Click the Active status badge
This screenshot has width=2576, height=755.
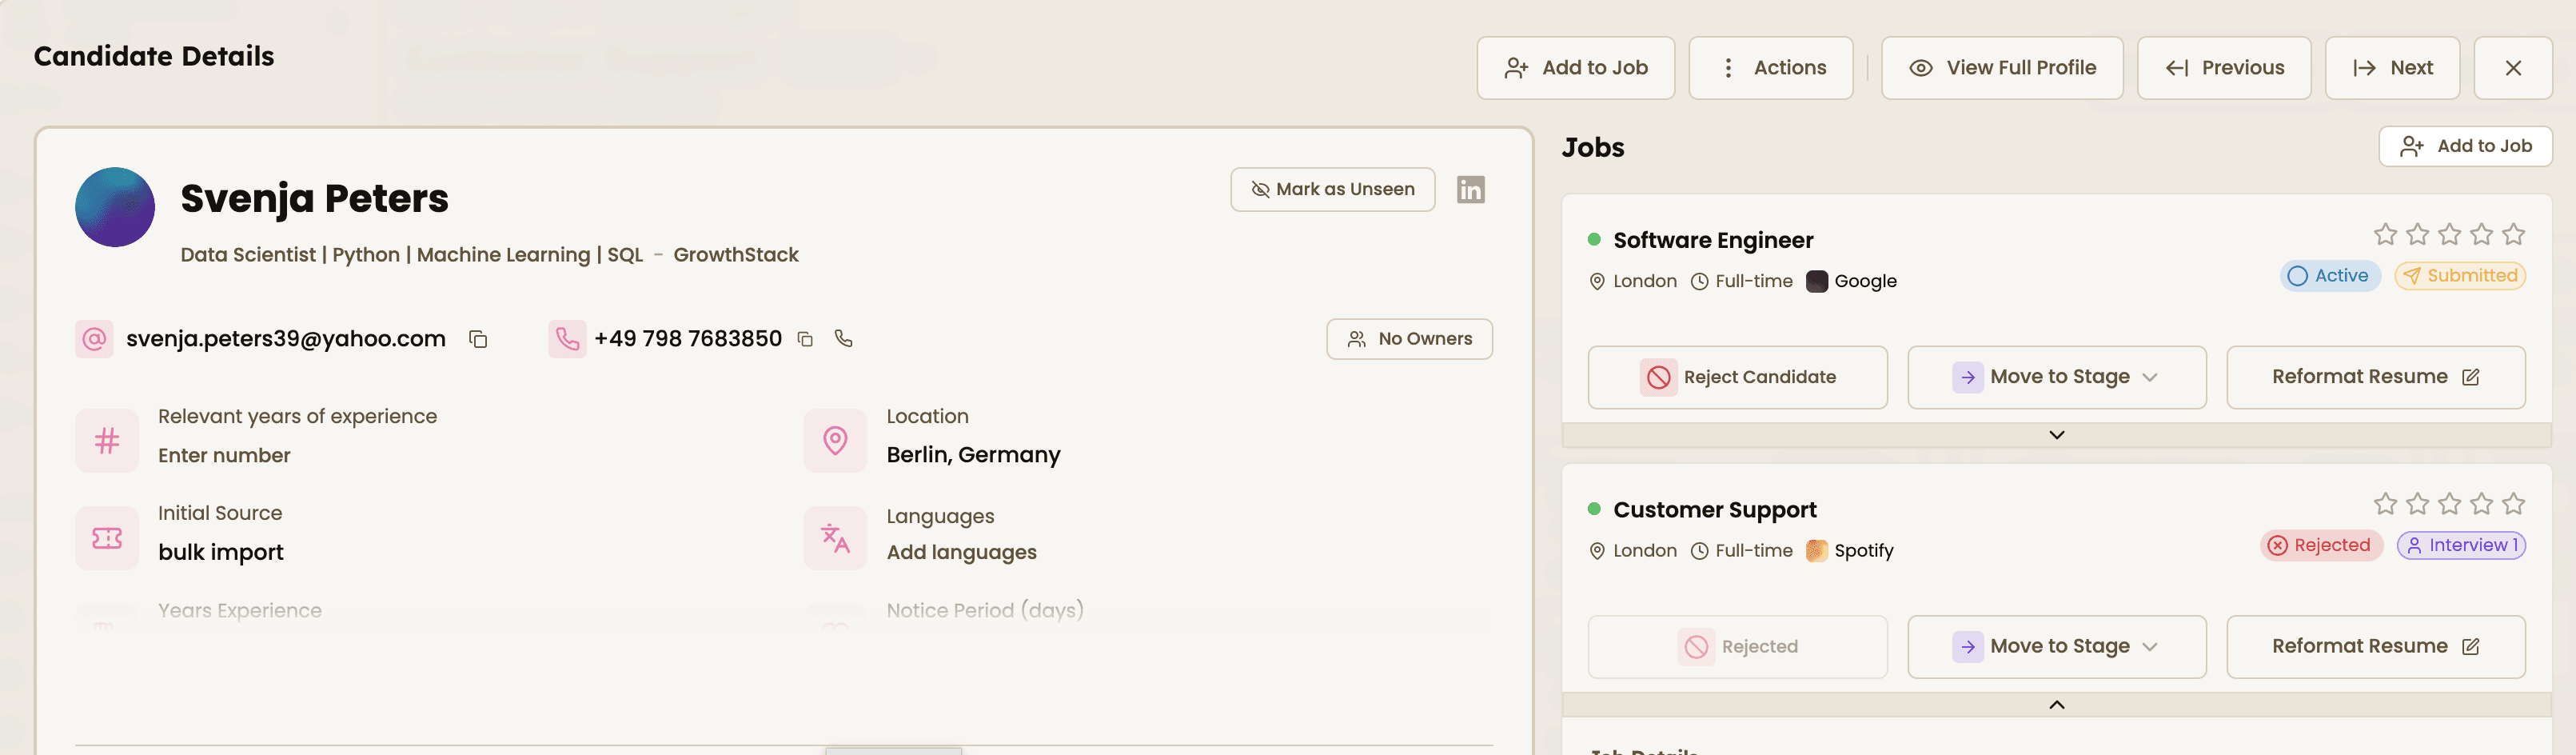pyautogui.click(x=2329, y=276)
